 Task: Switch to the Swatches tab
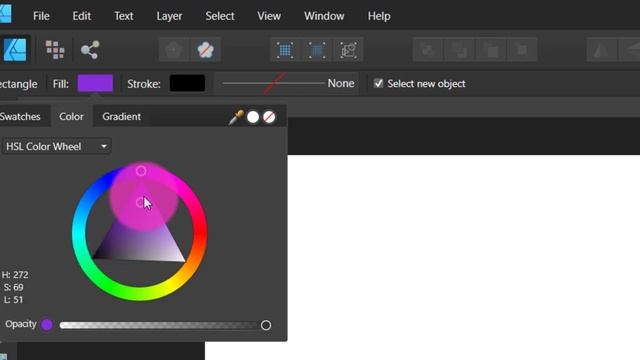coord(20,116)
